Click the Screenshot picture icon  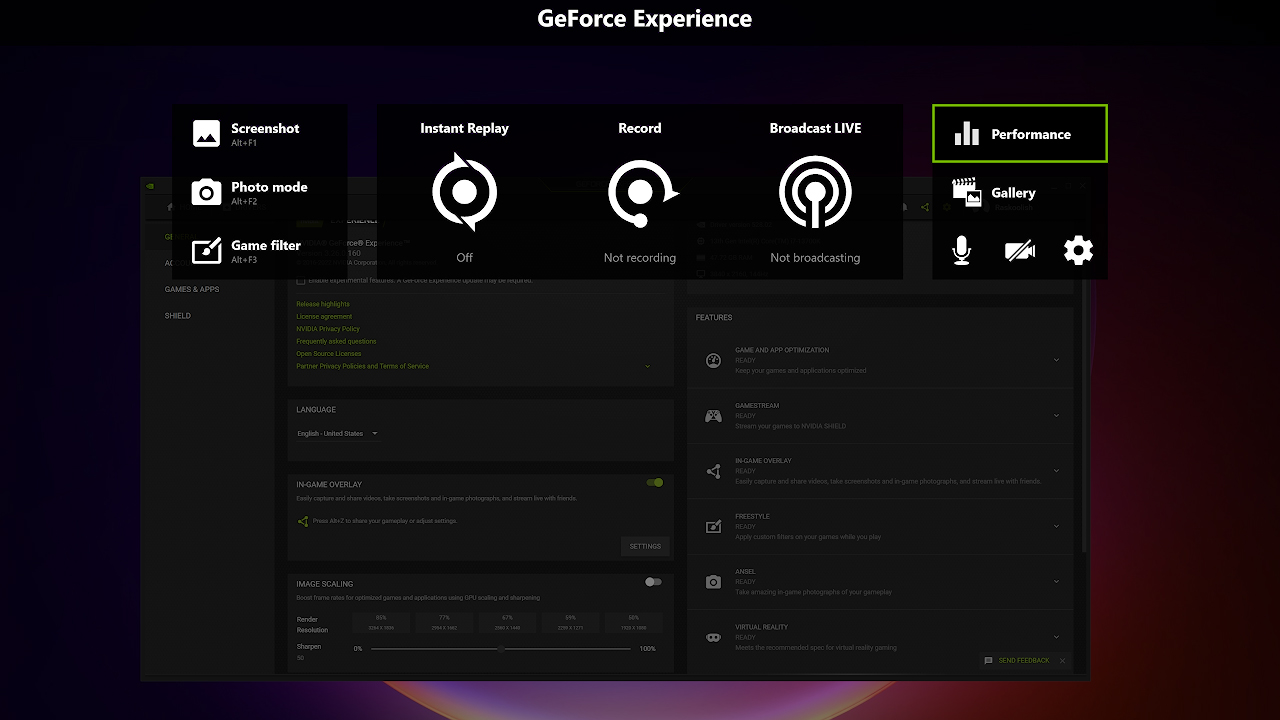pyautogui.click(x=206, y=134)
